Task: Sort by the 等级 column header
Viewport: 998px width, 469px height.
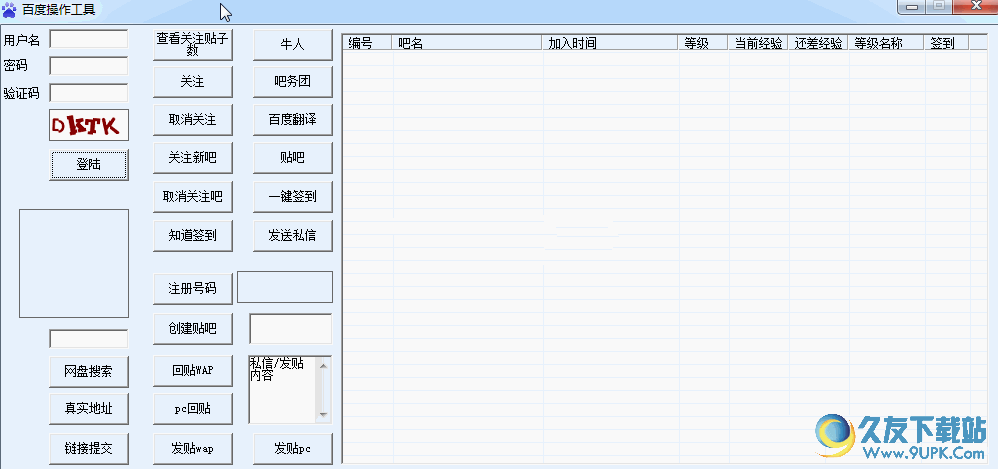Action: coord(703,43)
